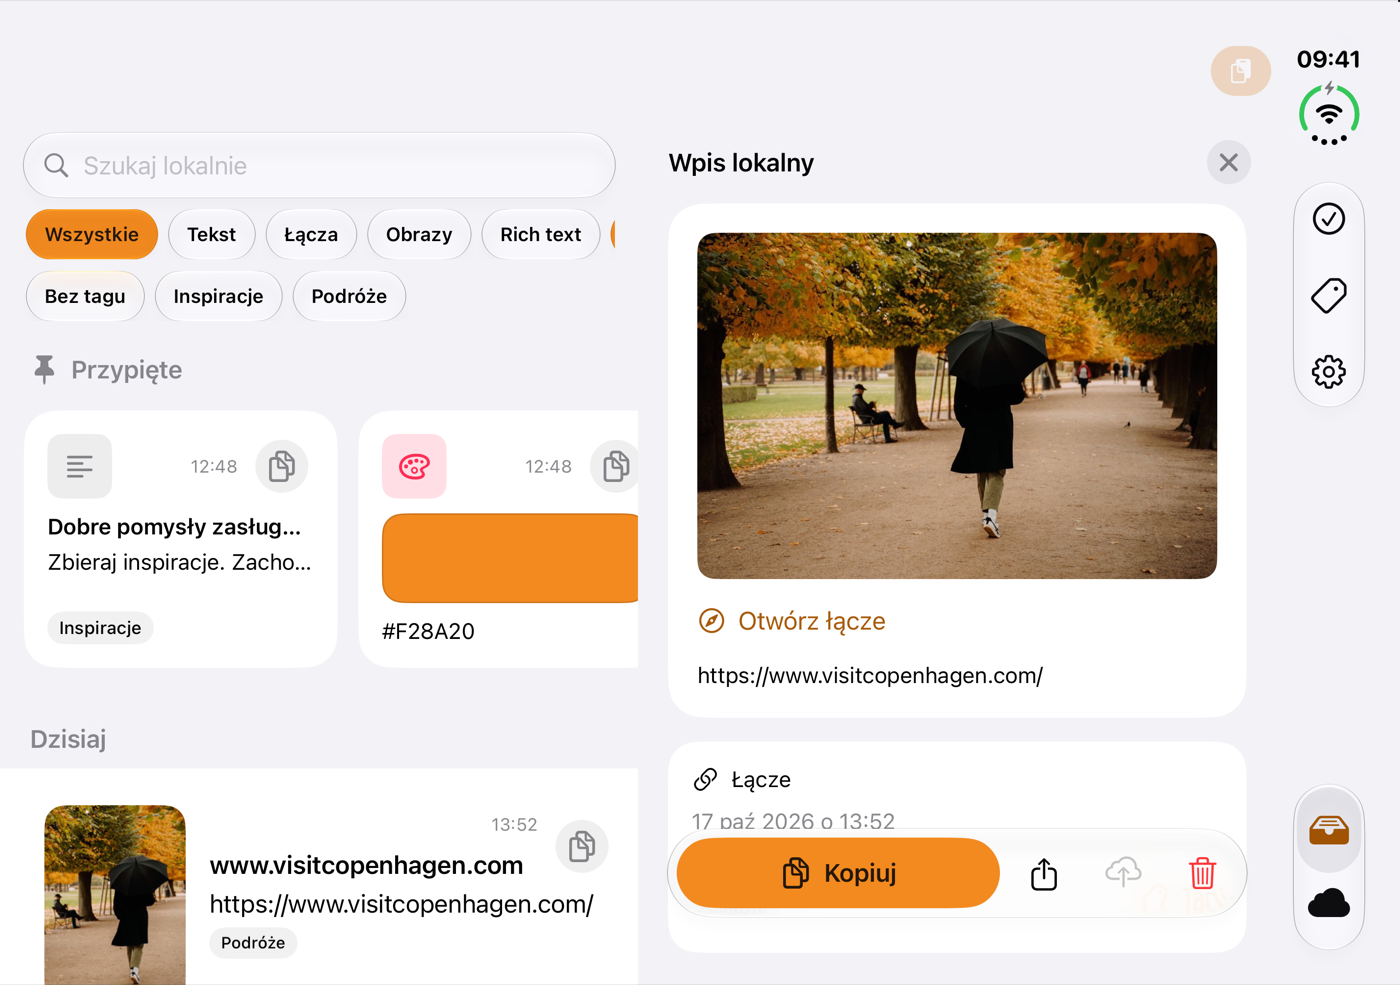1400x985 pixels.
Task: Copy the visitcopenhagen.com list entry
Action: (x=582, y=847)
